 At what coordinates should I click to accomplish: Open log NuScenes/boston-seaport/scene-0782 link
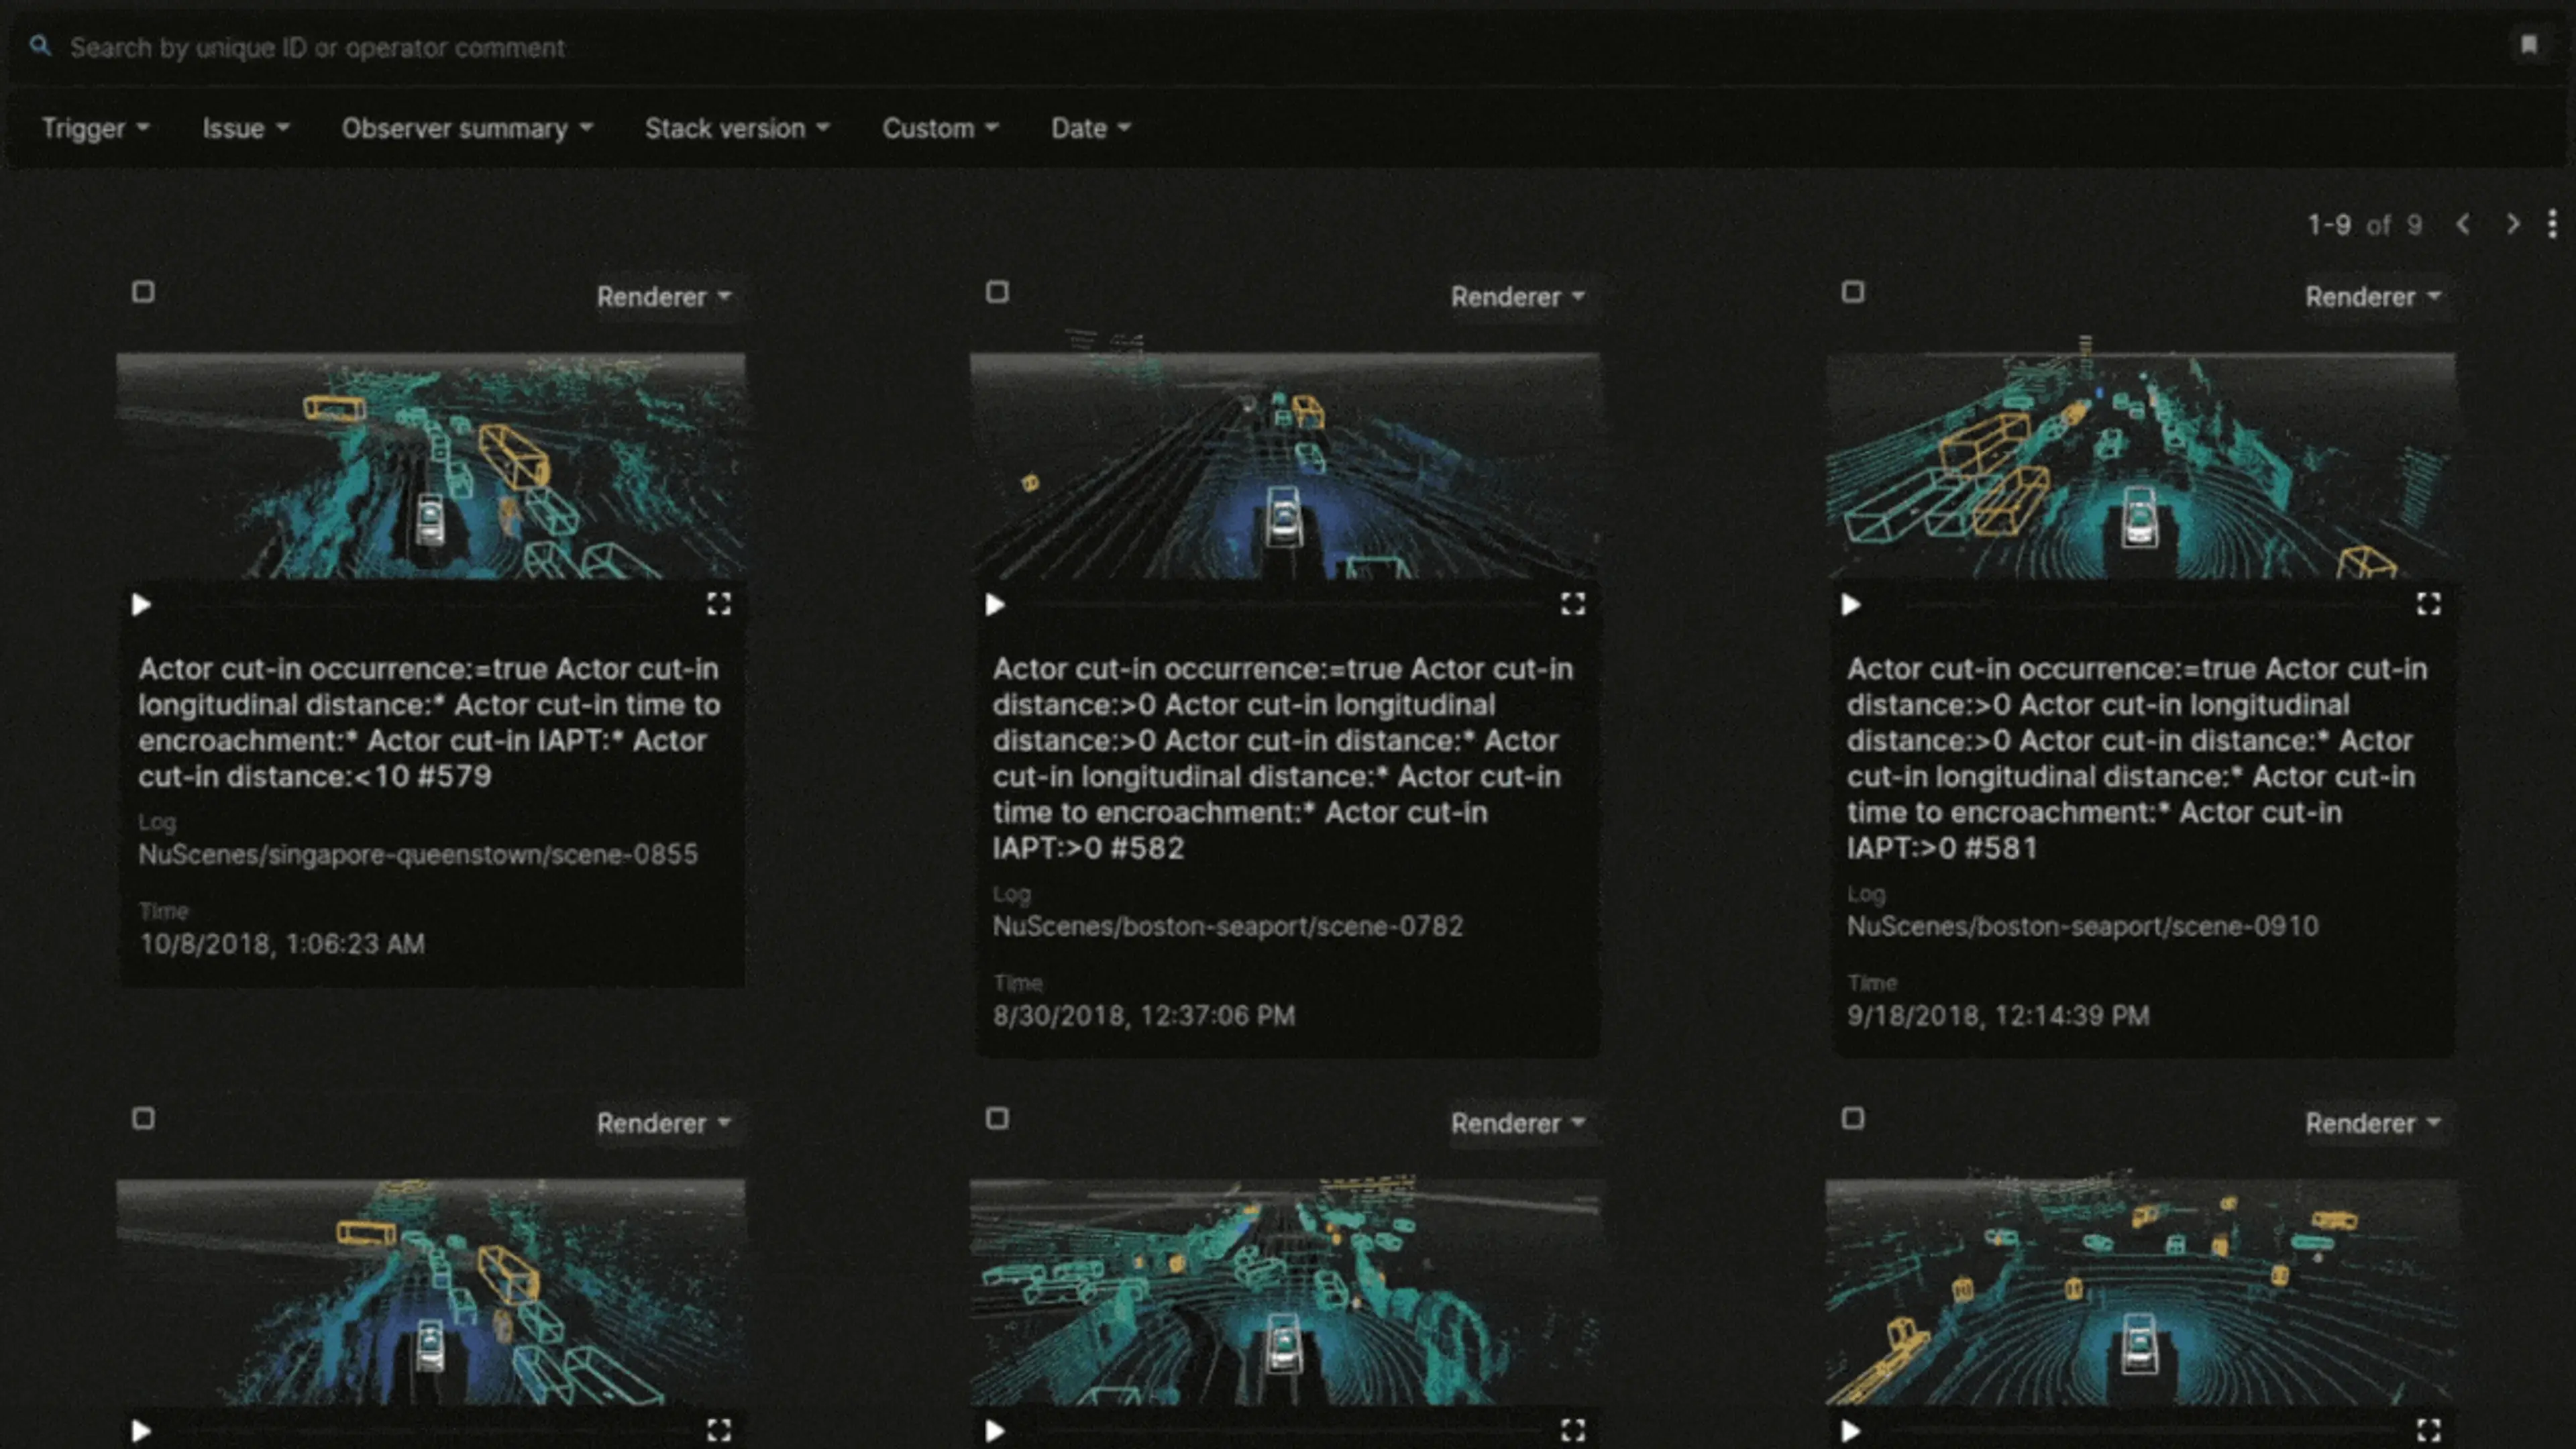pyautogui.click(x=1227, y=926)
